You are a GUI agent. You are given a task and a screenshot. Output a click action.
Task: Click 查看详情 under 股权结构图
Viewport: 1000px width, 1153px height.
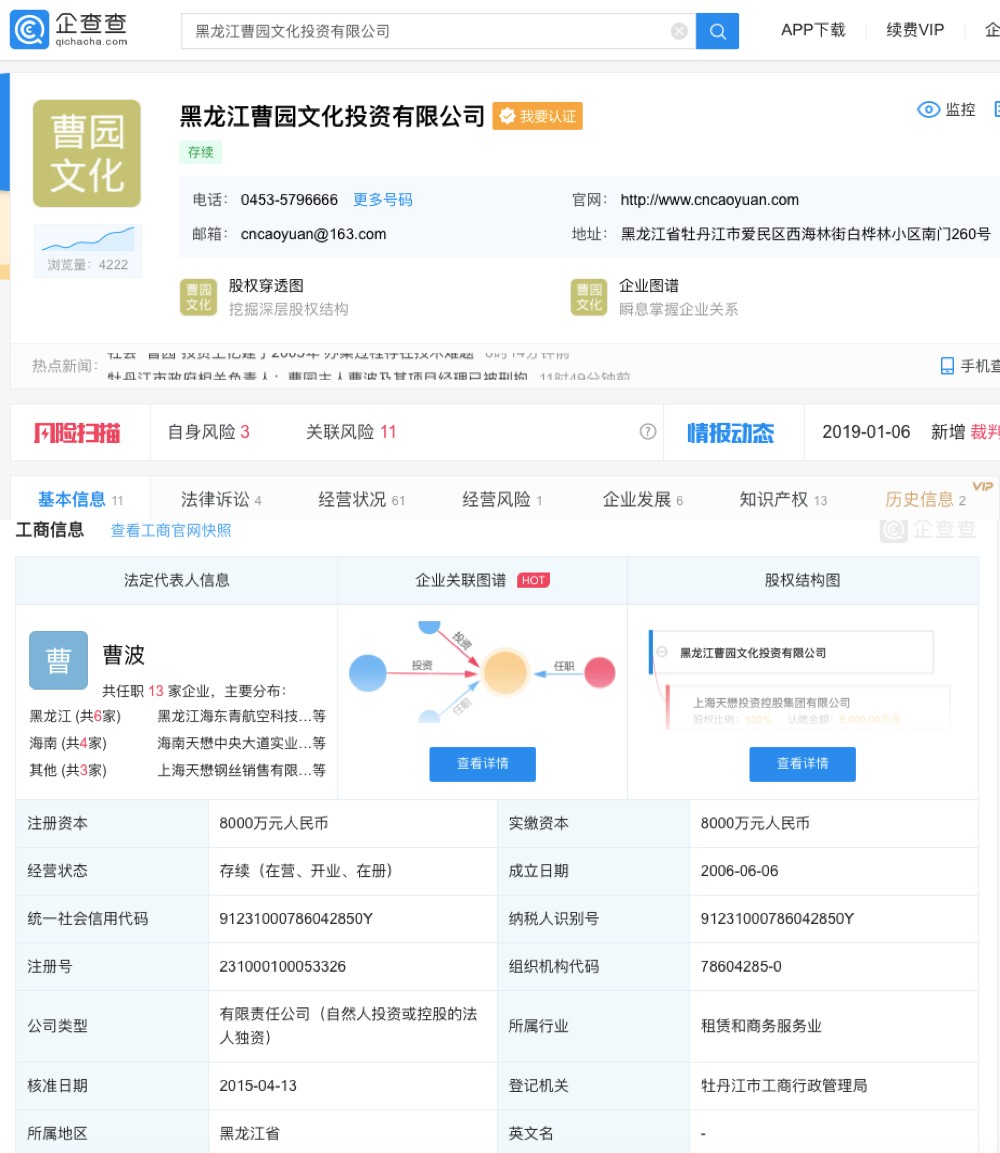click(x=802, y=764)
